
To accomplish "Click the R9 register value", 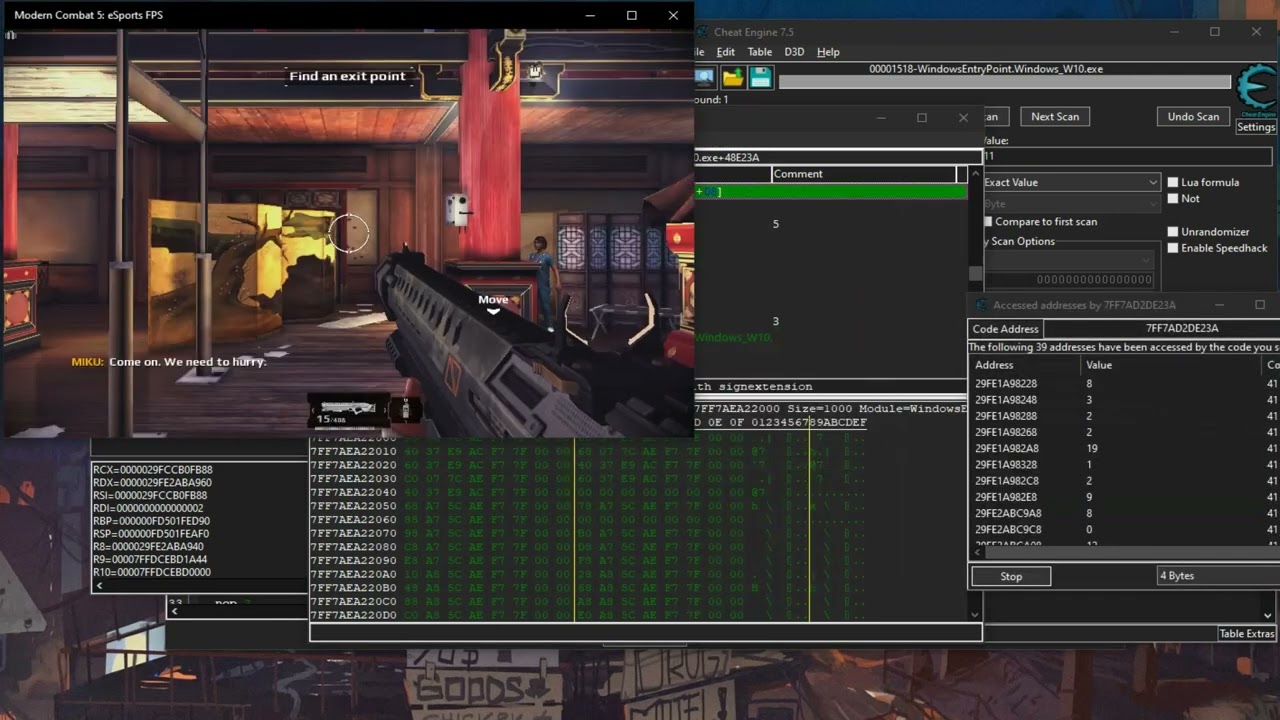I will pyautogui.click(x=150, y=560).
